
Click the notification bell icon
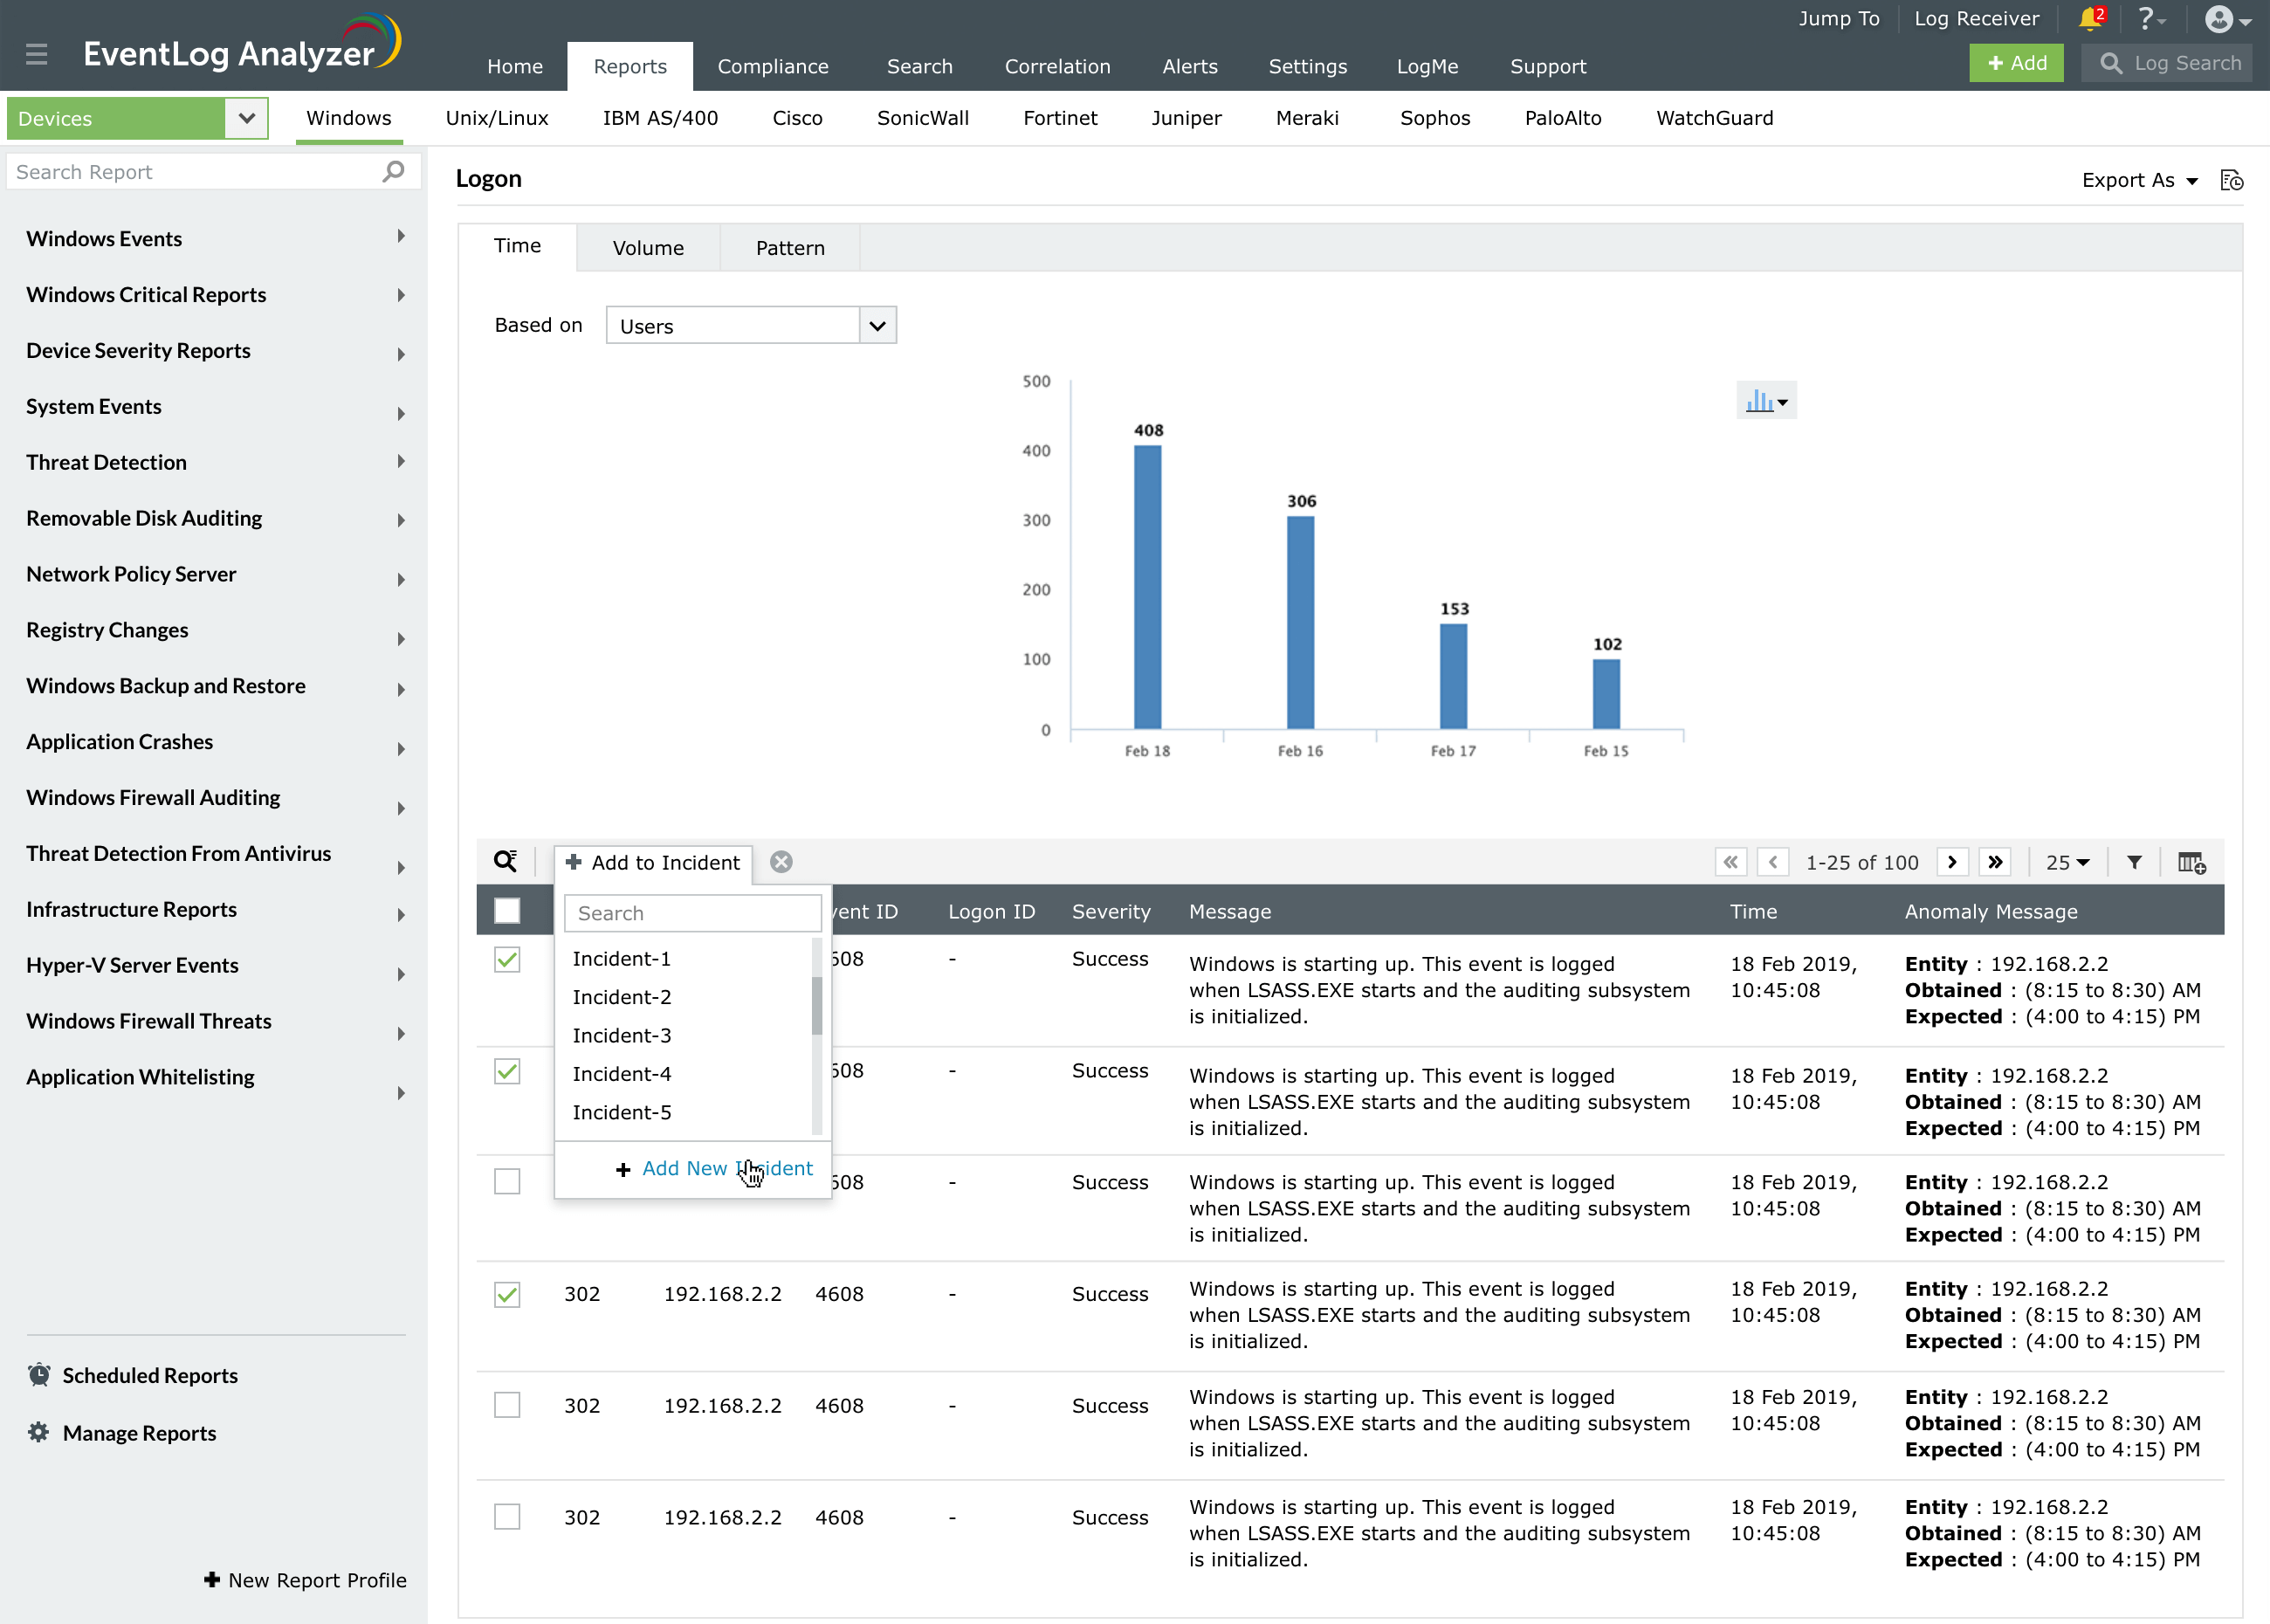[x=2088, y=19]
